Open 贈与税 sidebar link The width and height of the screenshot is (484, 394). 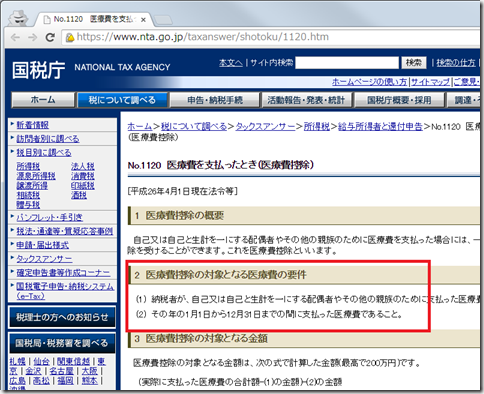pyautogui.click(x=28, y=205)
